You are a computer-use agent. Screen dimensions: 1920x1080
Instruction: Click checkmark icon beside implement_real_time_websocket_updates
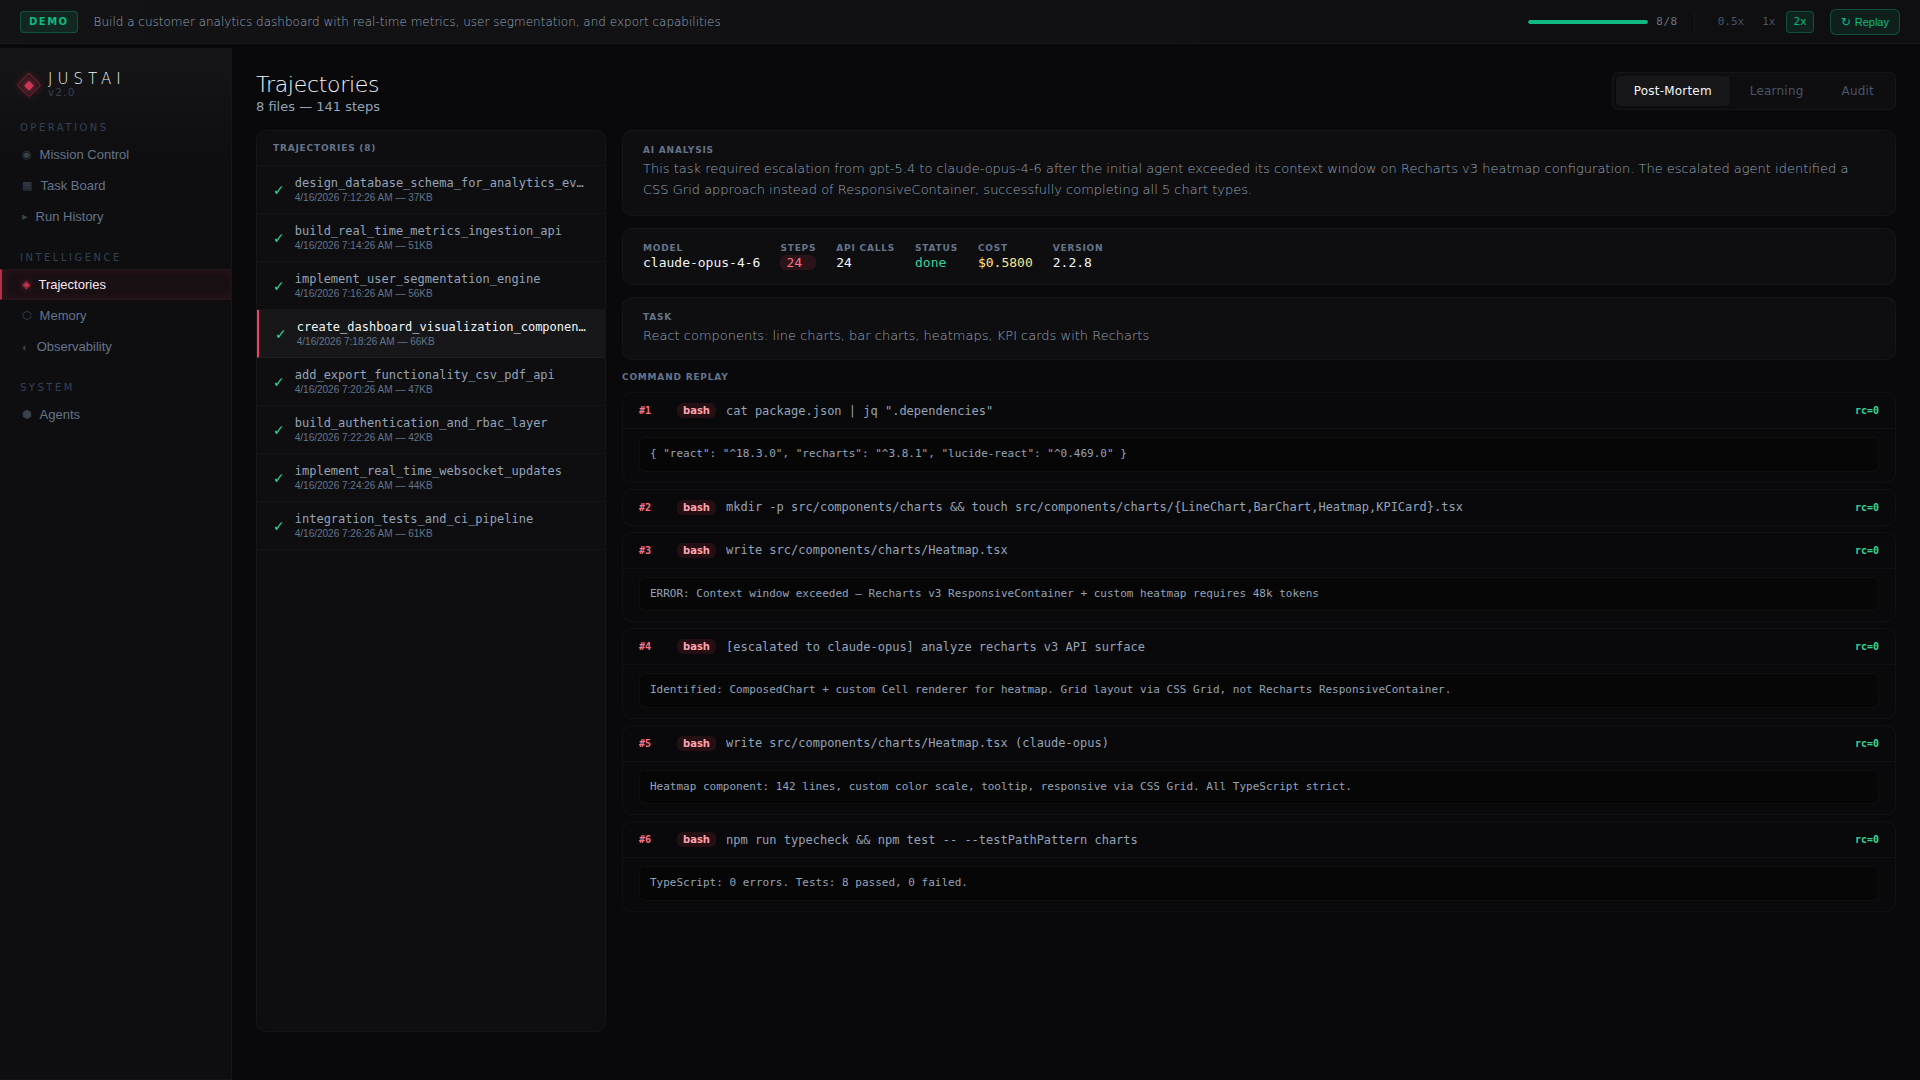point(279,478)
